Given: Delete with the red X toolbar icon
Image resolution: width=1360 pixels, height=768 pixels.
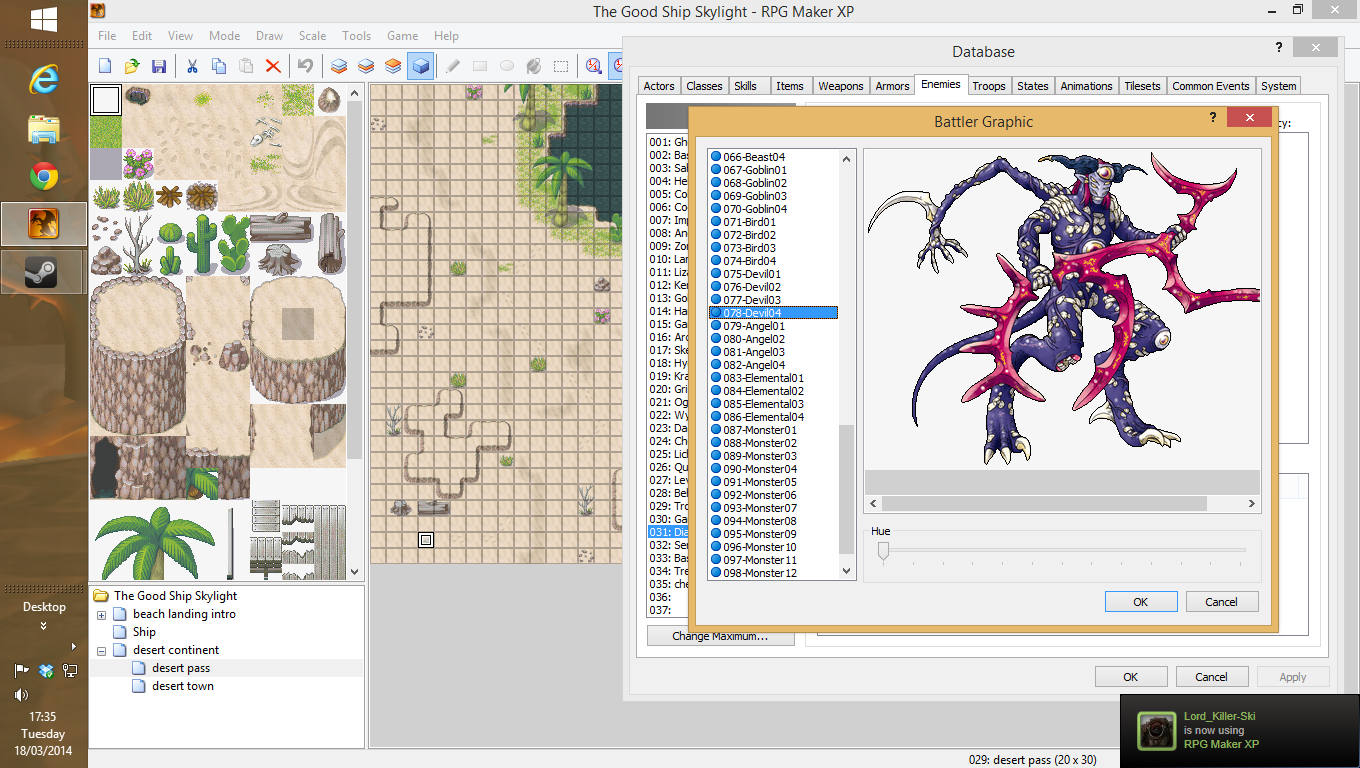Looking at the screenshot, I should (x=272, y=66).
